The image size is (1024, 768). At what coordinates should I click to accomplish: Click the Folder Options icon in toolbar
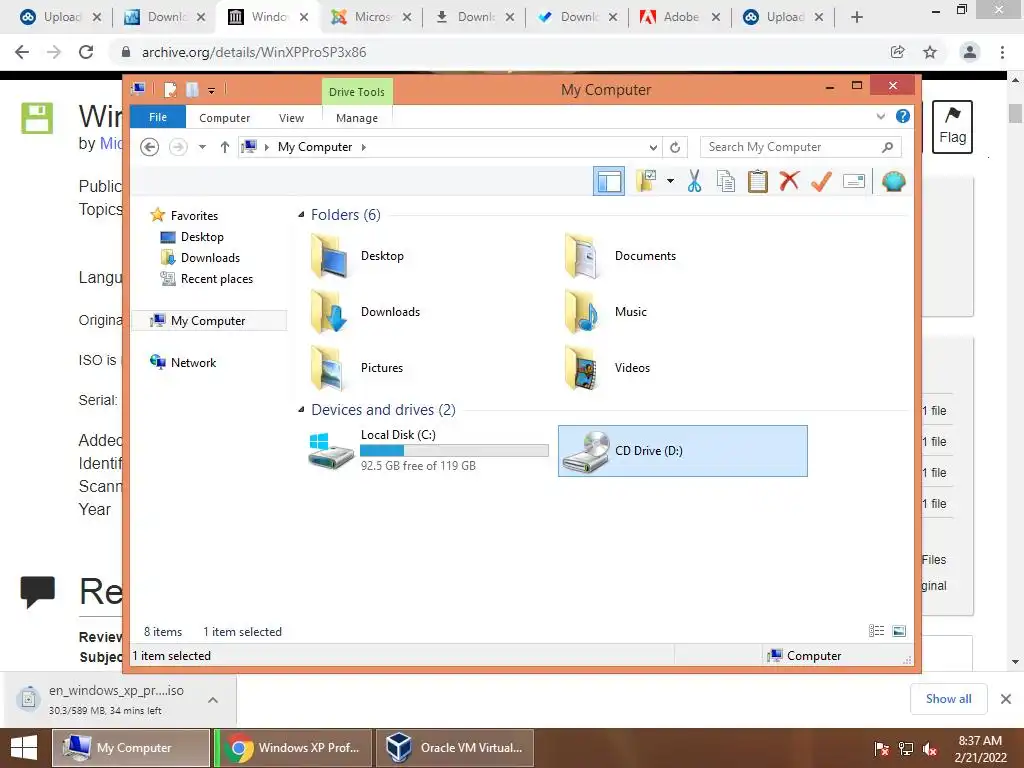click(x=647, y=181)
